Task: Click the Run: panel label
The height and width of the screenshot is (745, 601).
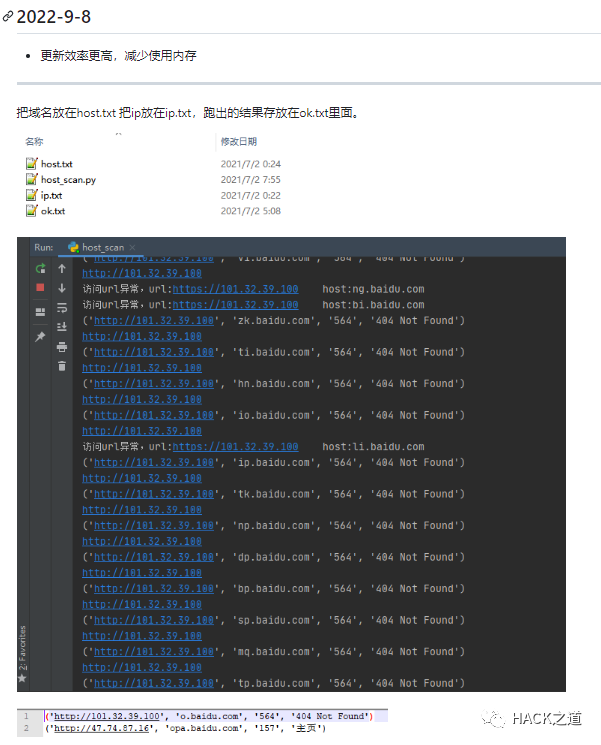Action: click(44, 248)
